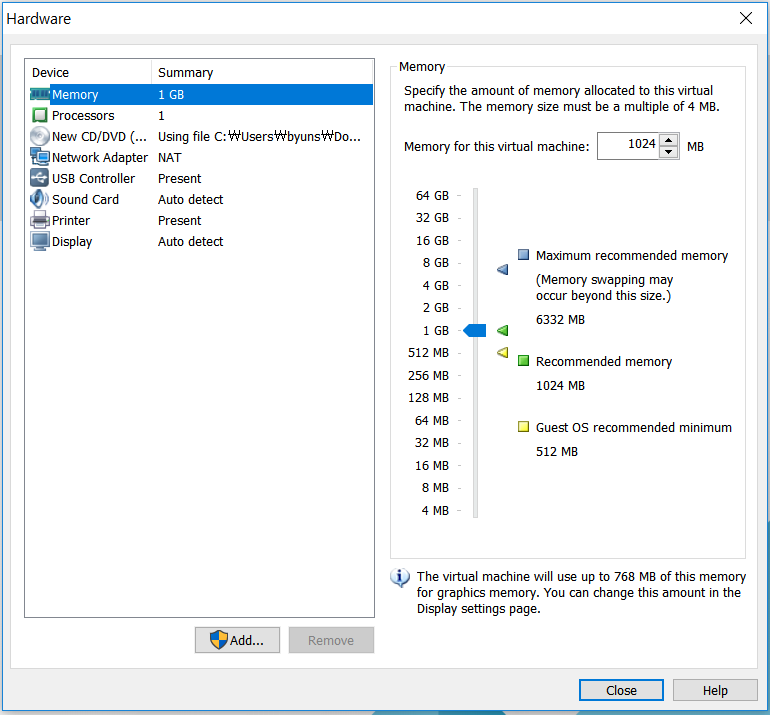
Task: Click the 64 MB slider scale label
Action: tap(432, 420)
